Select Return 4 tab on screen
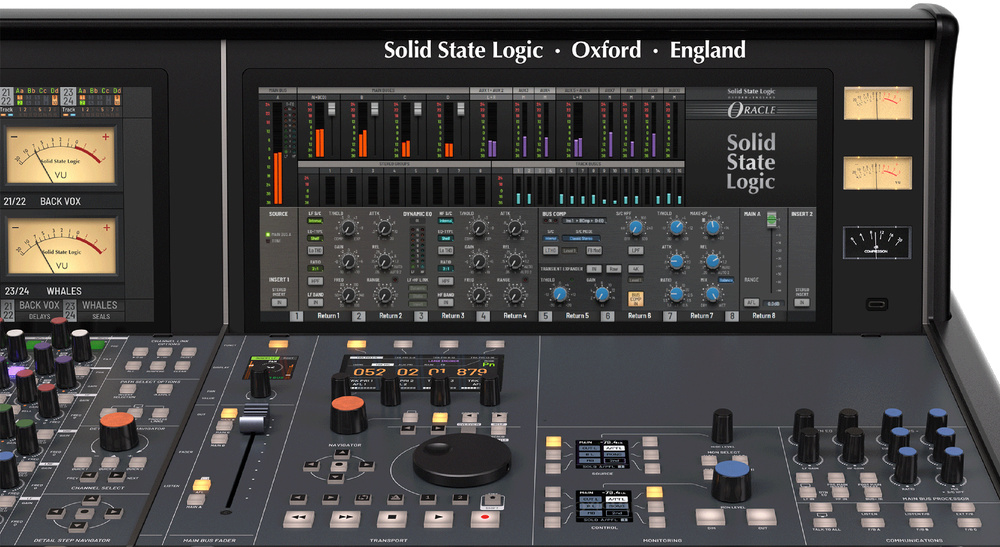This screenshot has height=547, width=1000. tap(515, 316)
